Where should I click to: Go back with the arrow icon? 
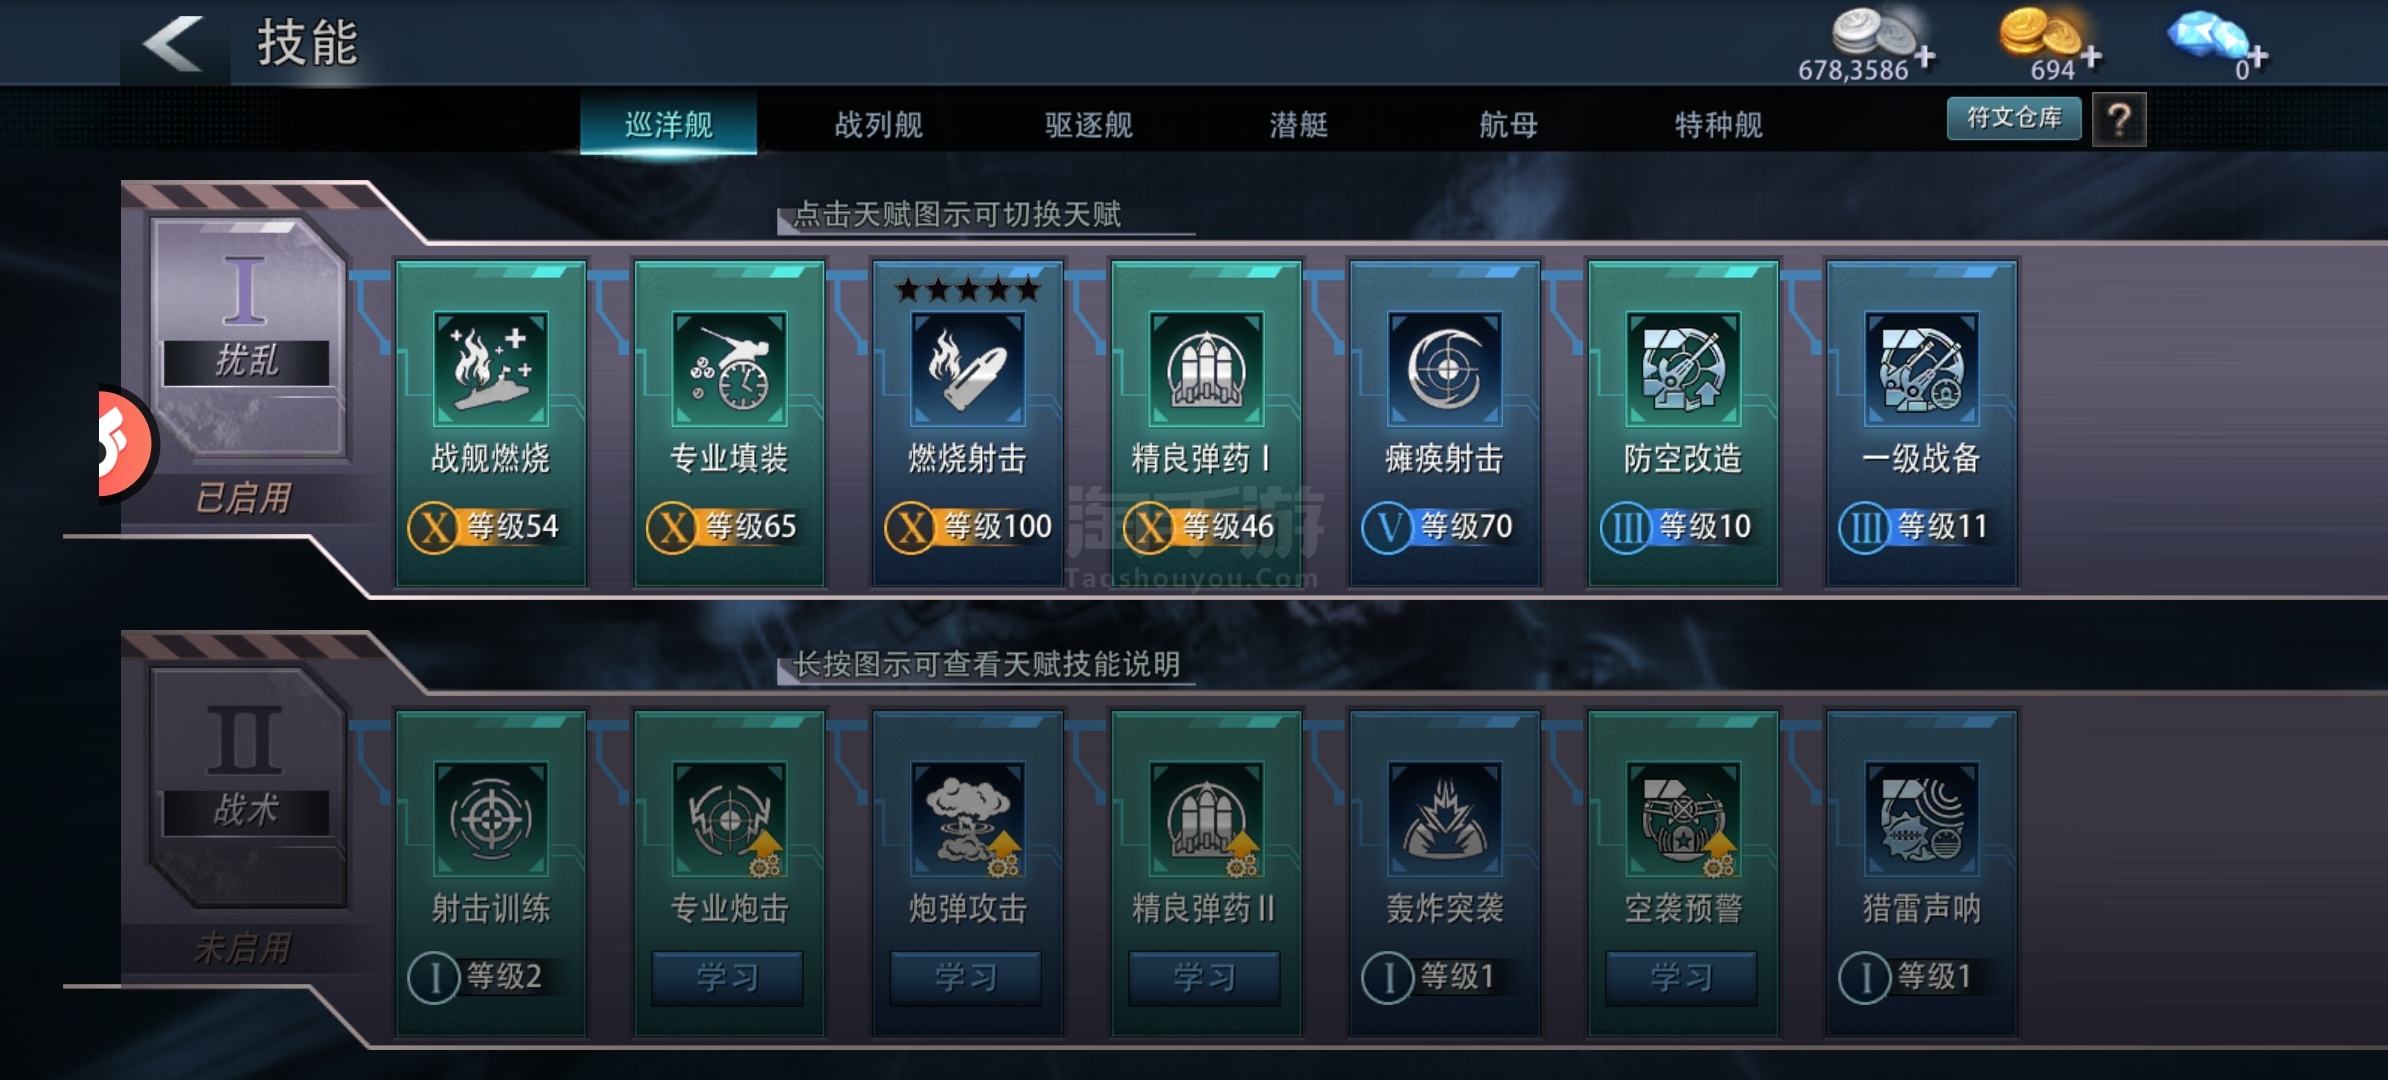pos(173,43)
